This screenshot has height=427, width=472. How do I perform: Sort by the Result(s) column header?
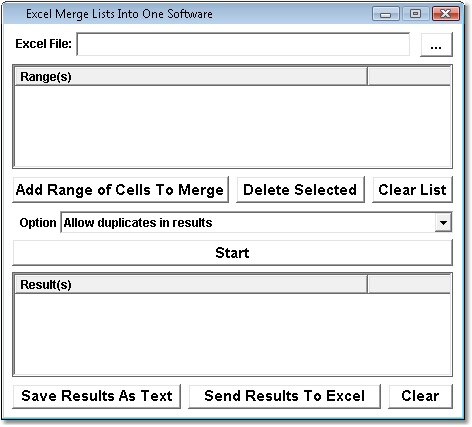coord(191,285)
